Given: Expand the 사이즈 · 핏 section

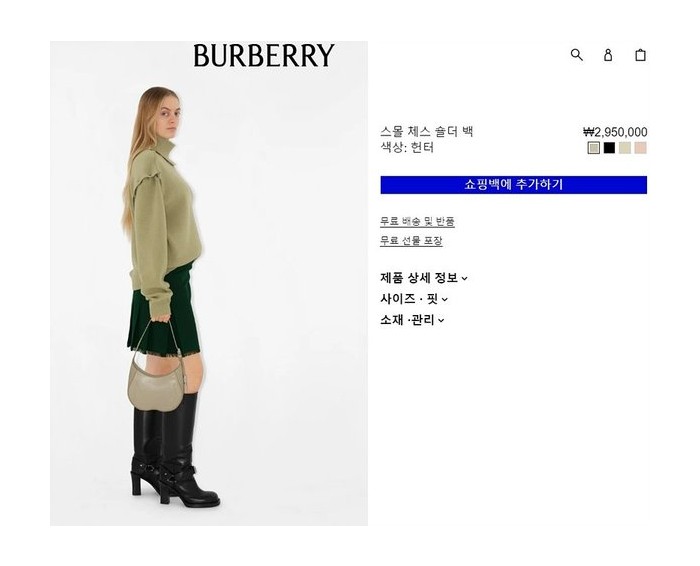Looking at the screenshot, I should 413,299.
